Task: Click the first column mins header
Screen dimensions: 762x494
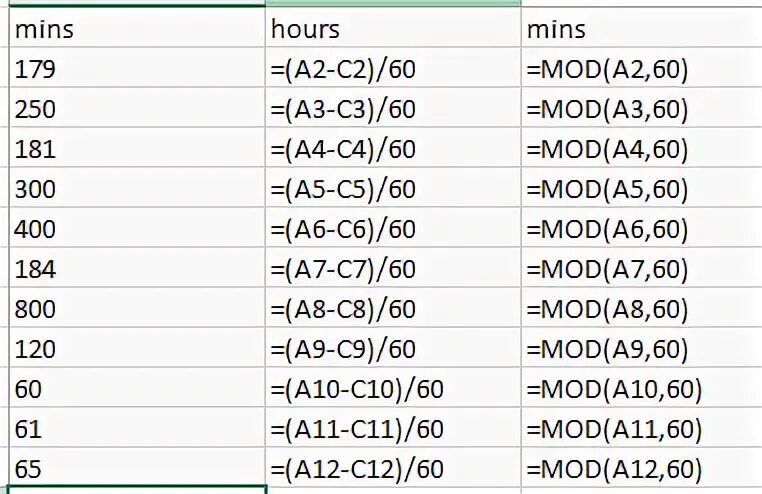Action: [x=137, y=27]
